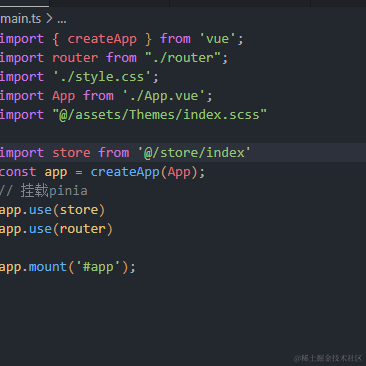Click the main.ts breadcrumb item
Screen dimensions: 366x366
[x=20, y=19]
